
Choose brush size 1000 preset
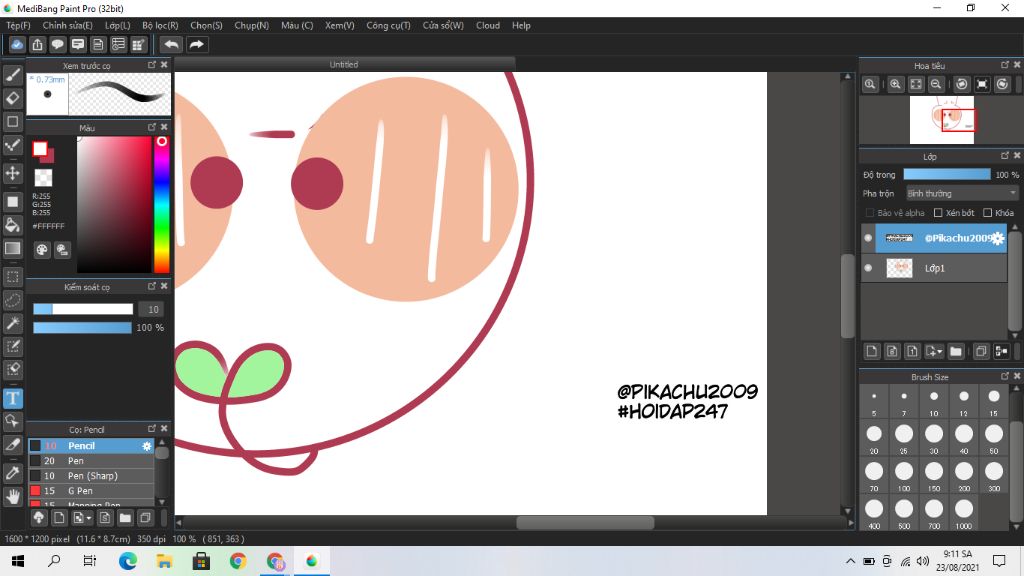[964, 513]
